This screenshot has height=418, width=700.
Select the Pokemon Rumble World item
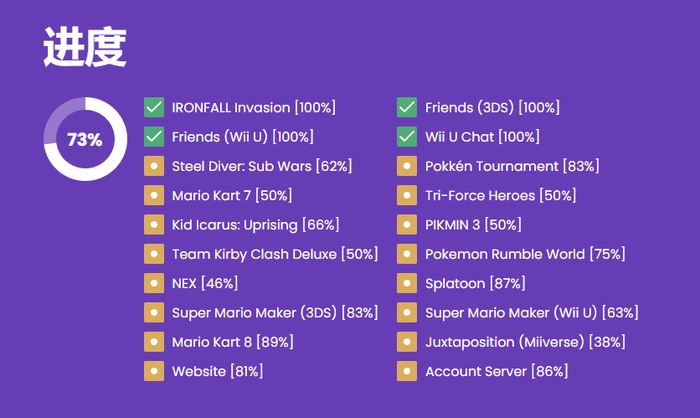(525, 254)
